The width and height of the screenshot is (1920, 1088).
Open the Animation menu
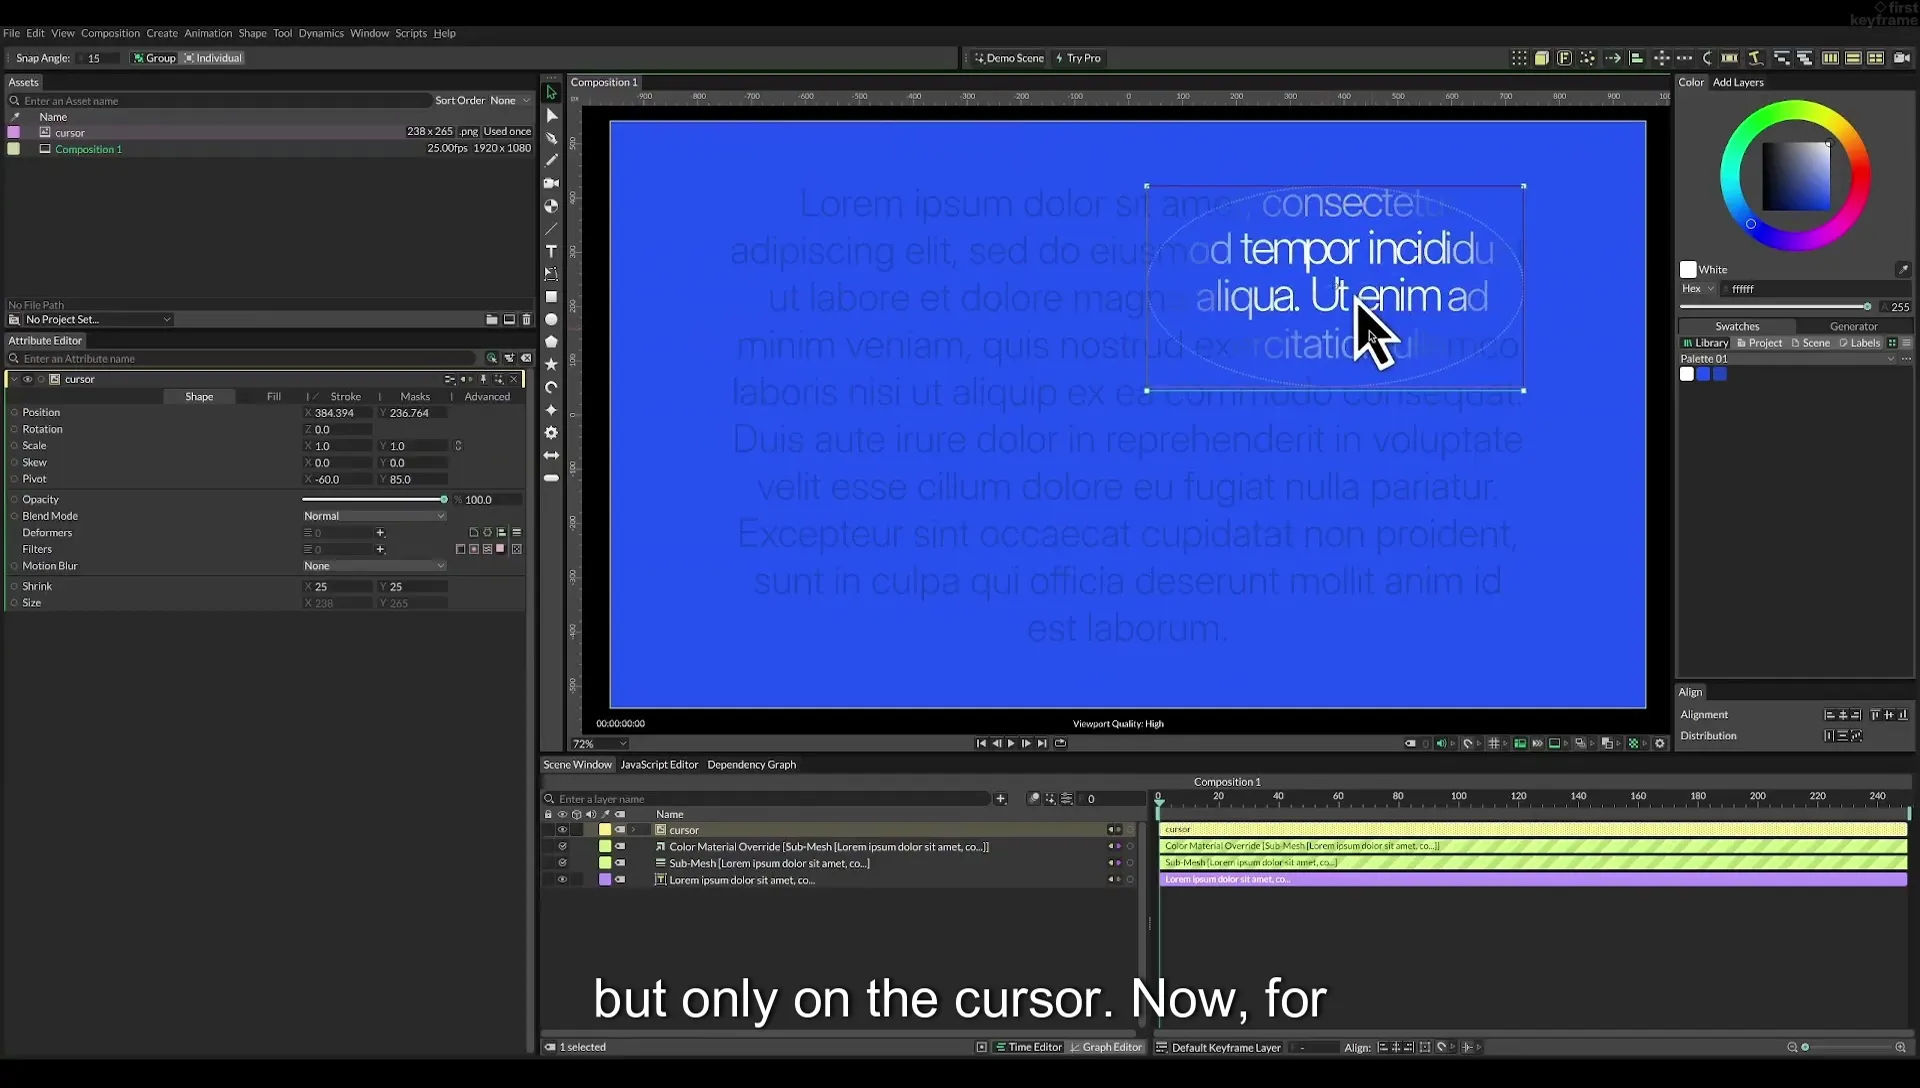(208, 33)
